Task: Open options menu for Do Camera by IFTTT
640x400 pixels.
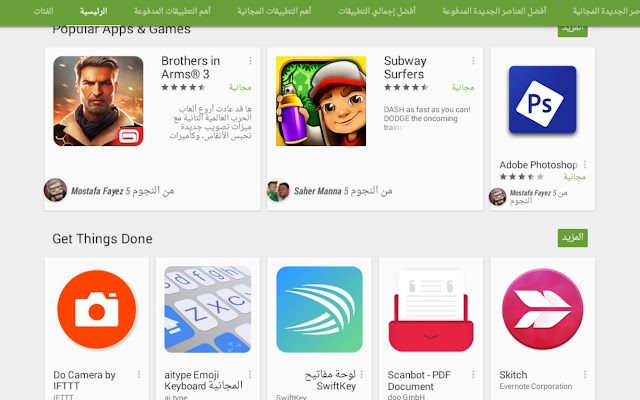Action: click(x=139, y=374)
